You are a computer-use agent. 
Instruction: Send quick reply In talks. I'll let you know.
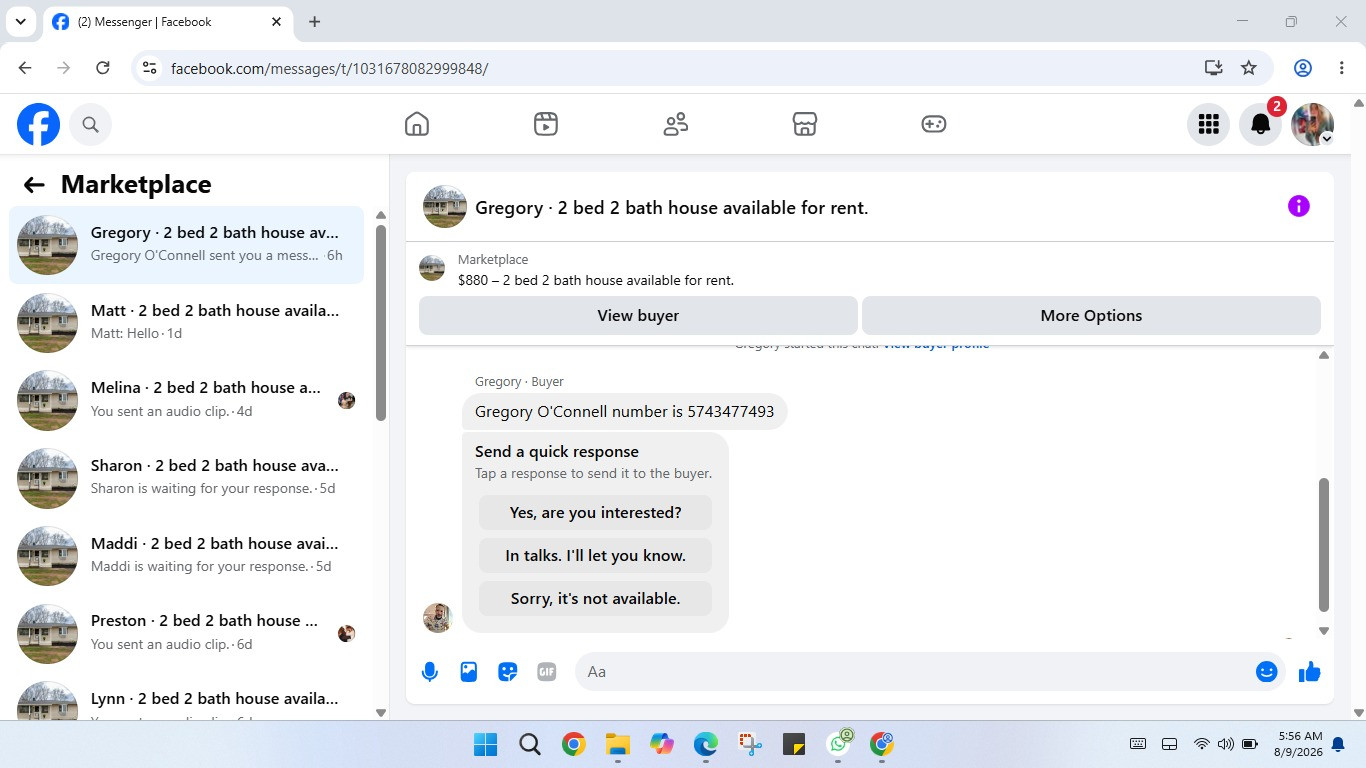(x=595, y=556)
